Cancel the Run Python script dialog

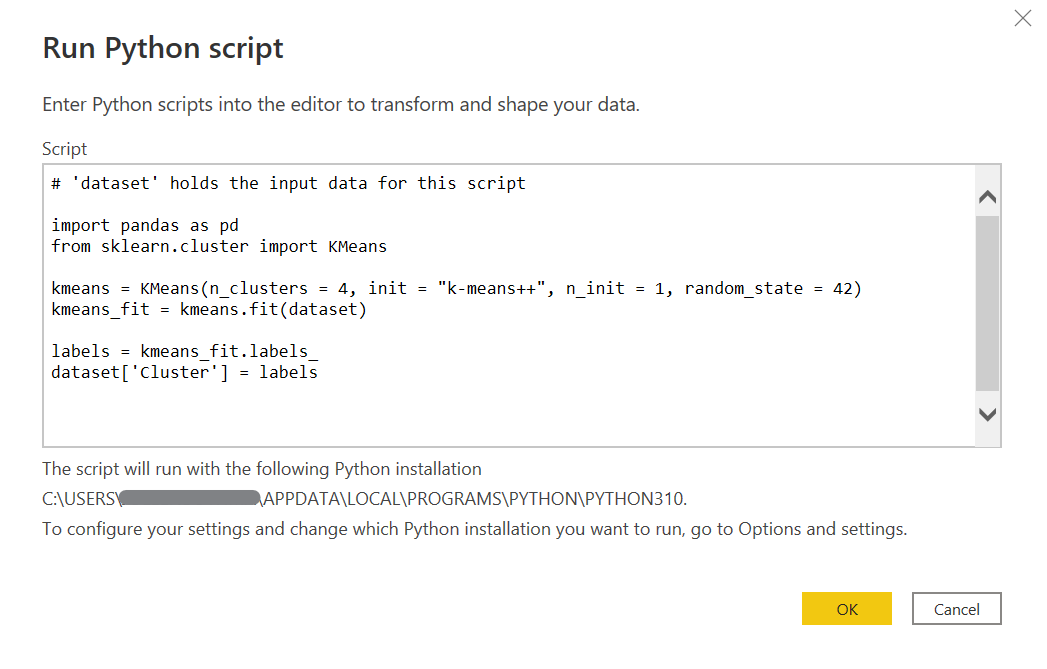[x=956, y=608]
